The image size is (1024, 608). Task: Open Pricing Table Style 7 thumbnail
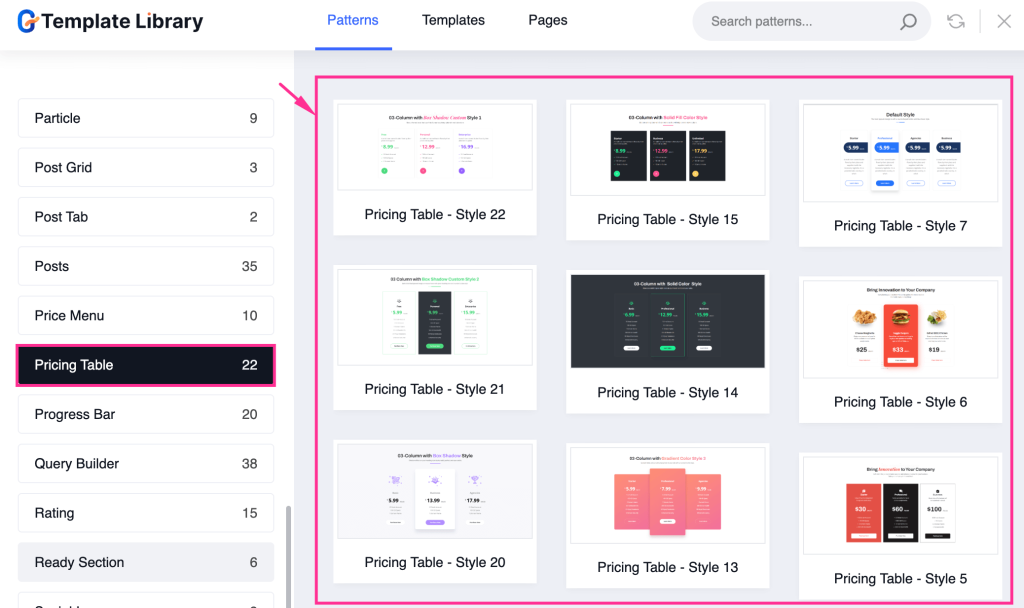[901, 153]
